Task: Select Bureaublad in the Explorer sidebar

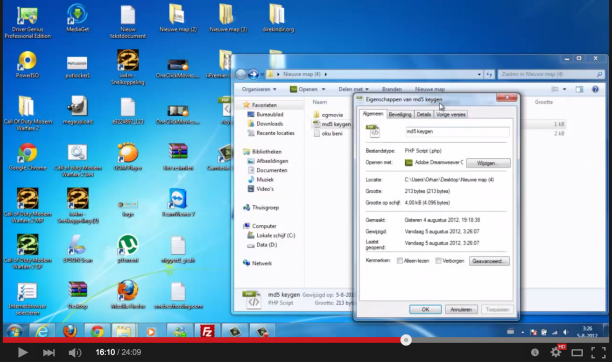Action: (x=265, y=114)
